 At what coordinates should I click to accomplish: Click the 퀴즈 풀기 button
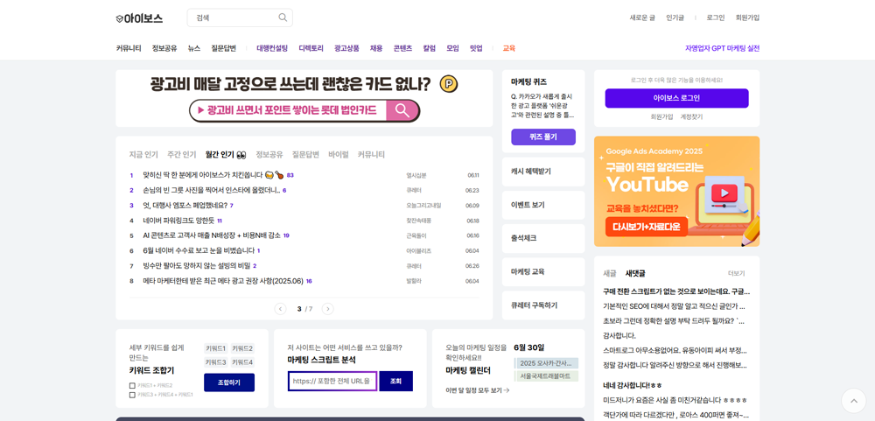pyautogui.click(x=543, y=137)
